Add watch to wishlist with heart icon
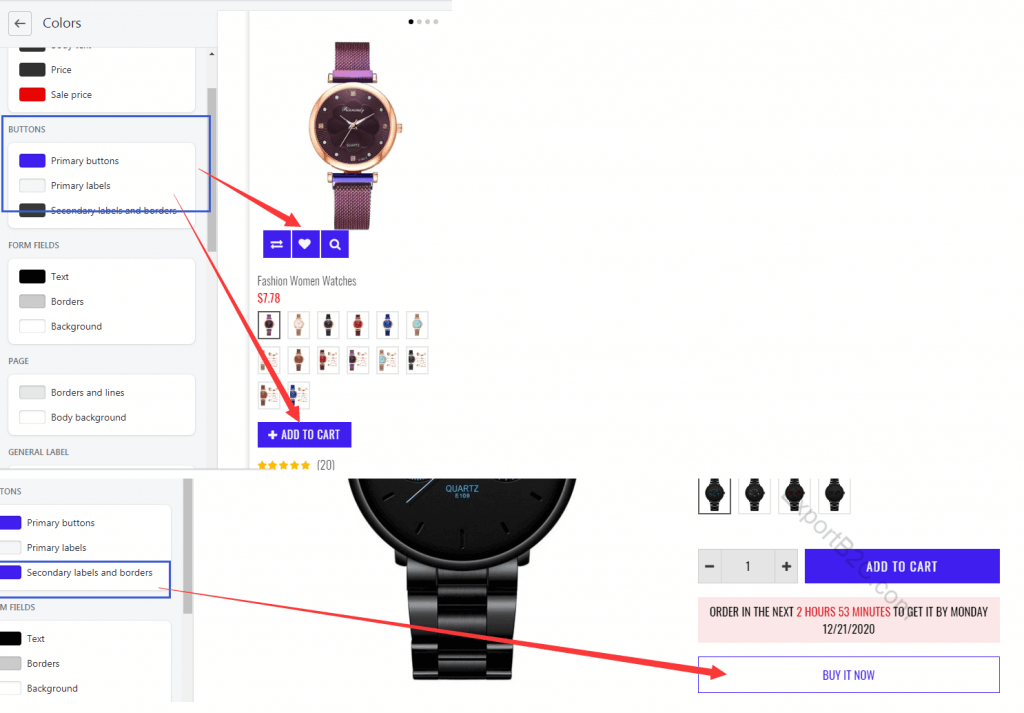This screenshot has height=713, width=1024. 305,244
